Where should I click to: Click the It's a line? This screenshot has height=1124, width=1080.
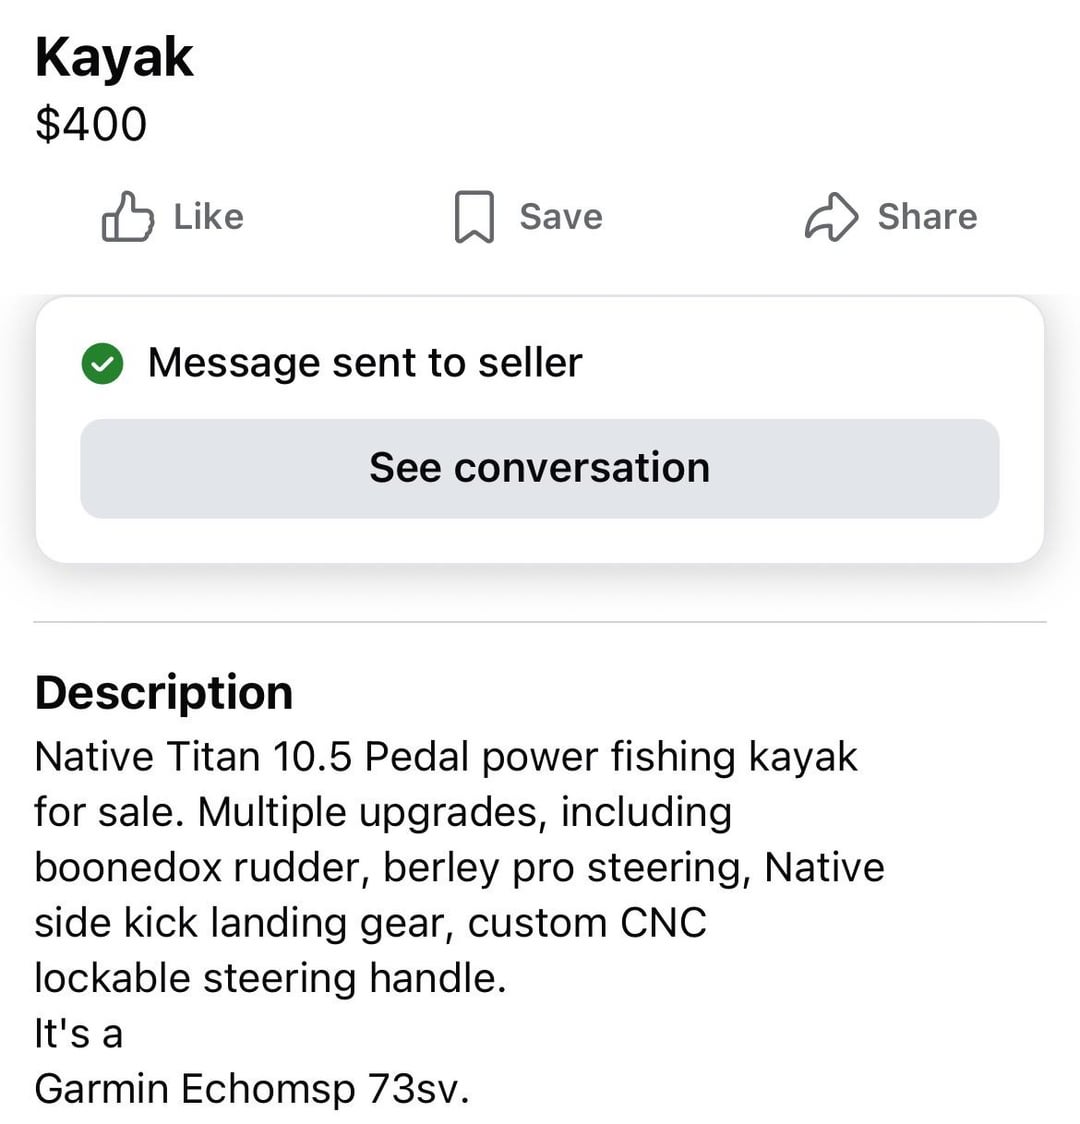[78, 1033]
